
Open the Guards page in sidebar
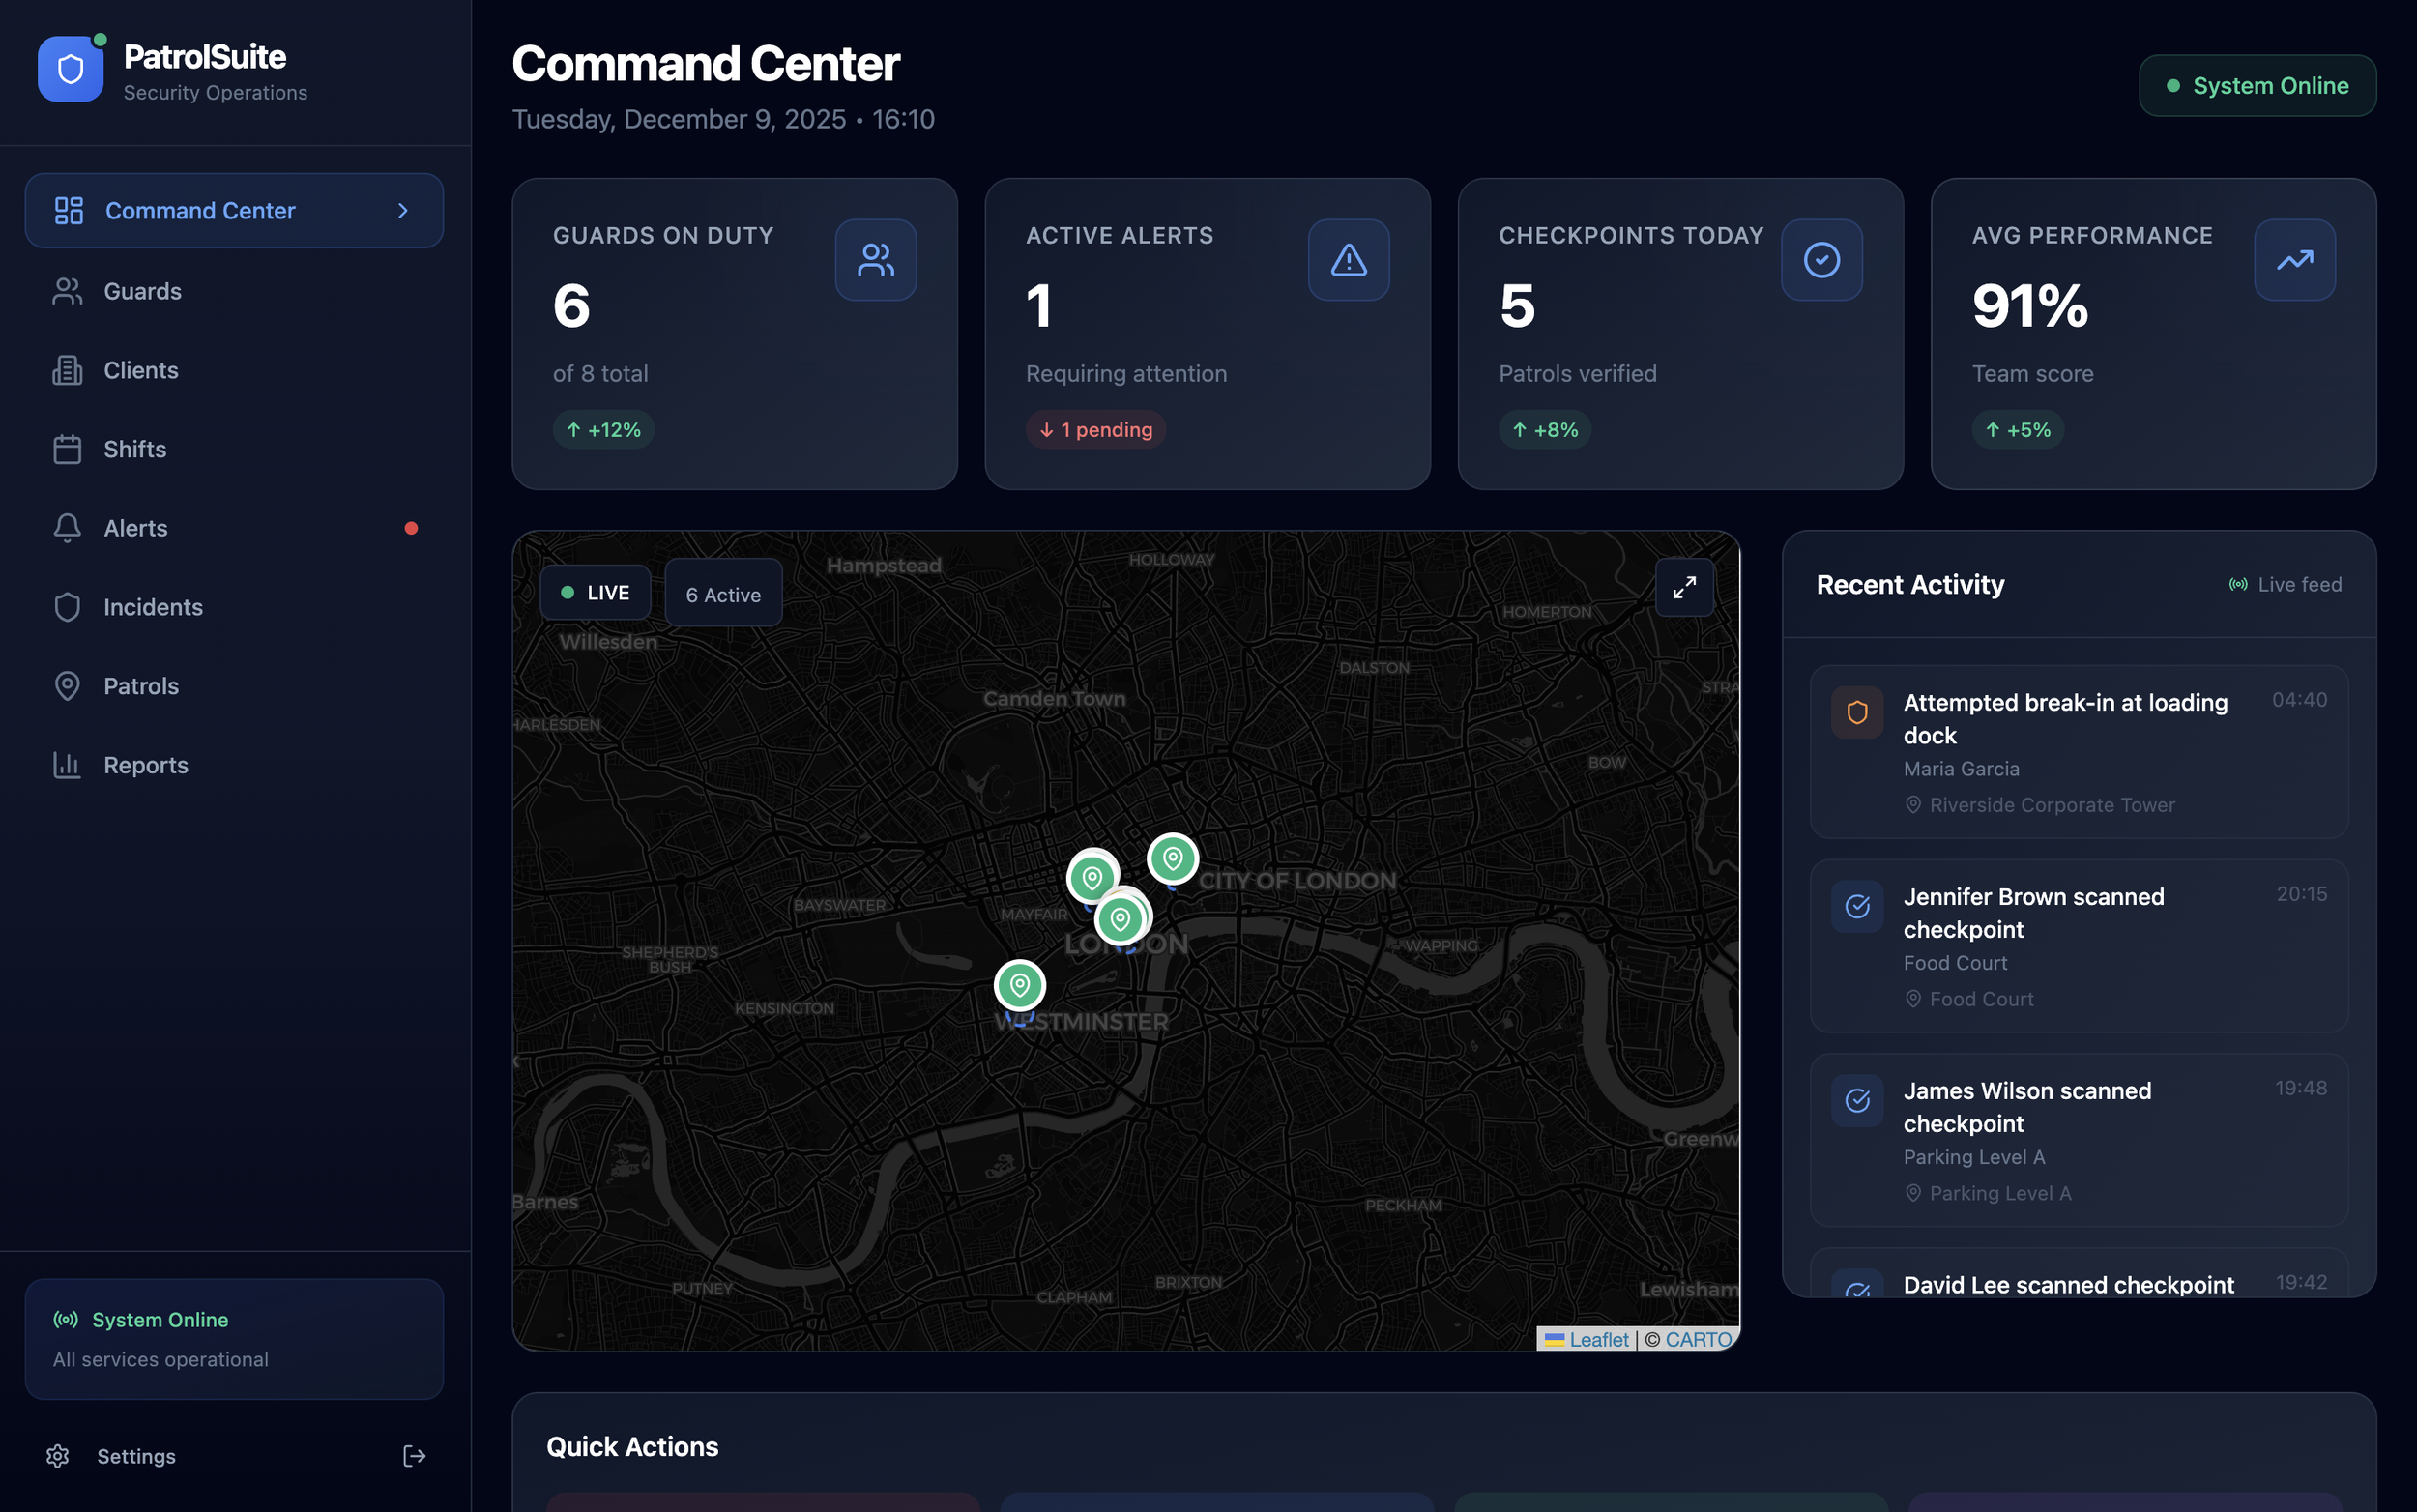click(143, 291)
